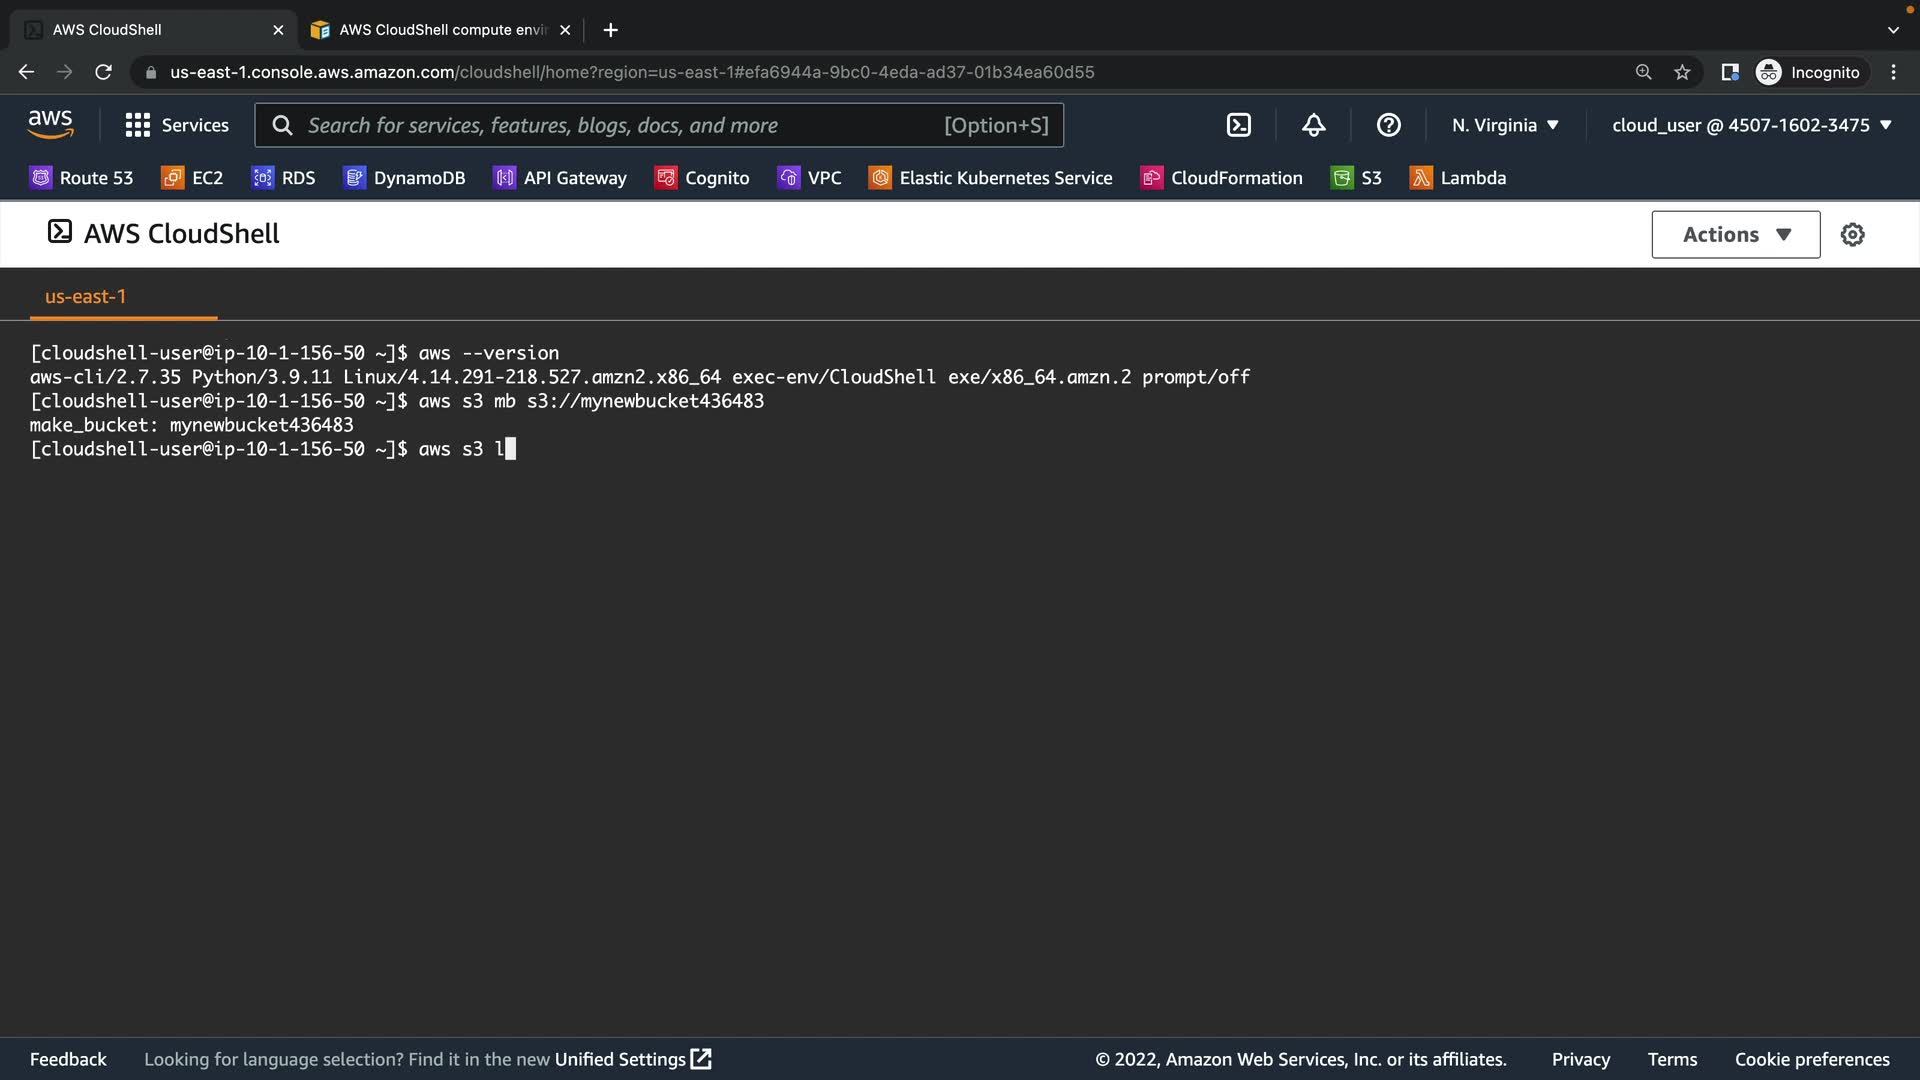The image size is (1920, 1080).
Task: Expand the cloud_user account menu
Action: 1751,125
